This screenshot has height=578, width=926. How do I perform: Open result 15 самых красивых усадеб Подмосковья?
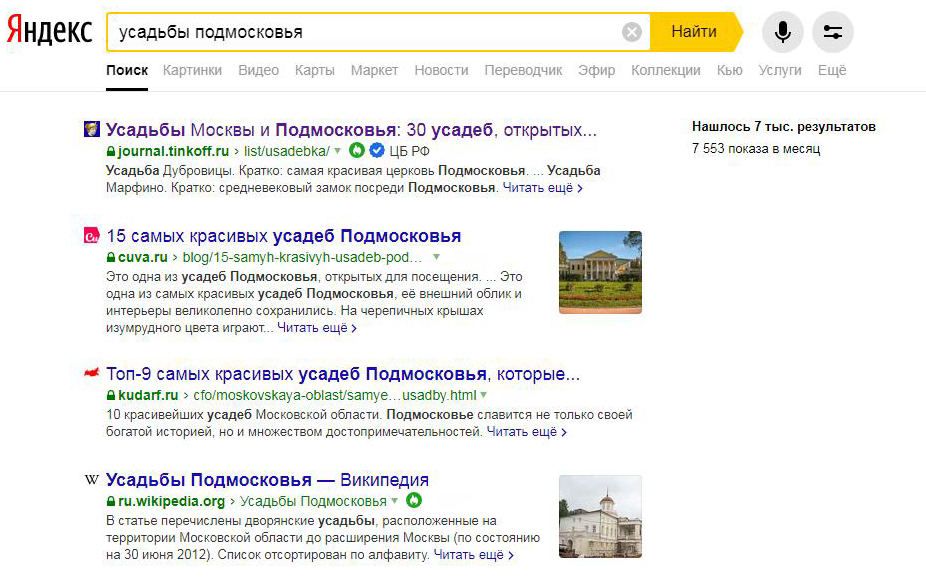(283, 236)
